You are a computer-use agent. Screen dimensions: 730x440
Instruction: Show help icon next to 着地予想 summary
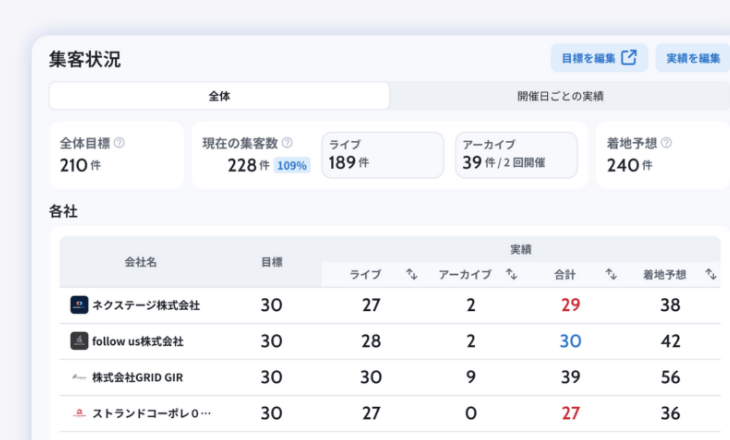click(x=666, y=142)
